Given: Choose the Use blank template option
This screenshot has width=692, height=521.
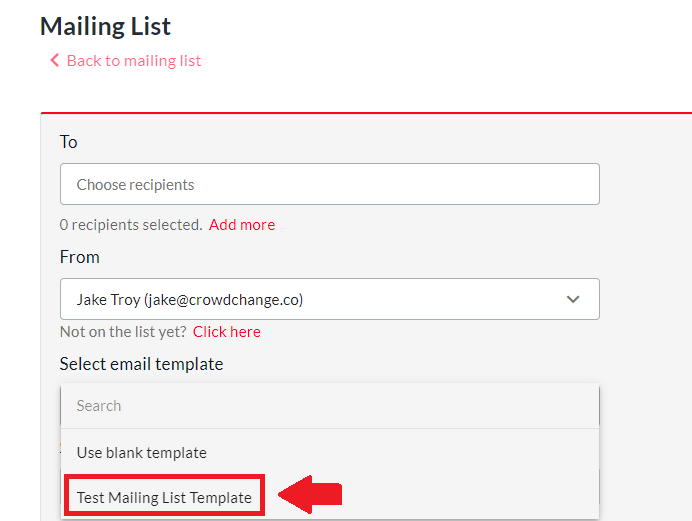Looking at the screenshot, I should click(x=142, y=453).
